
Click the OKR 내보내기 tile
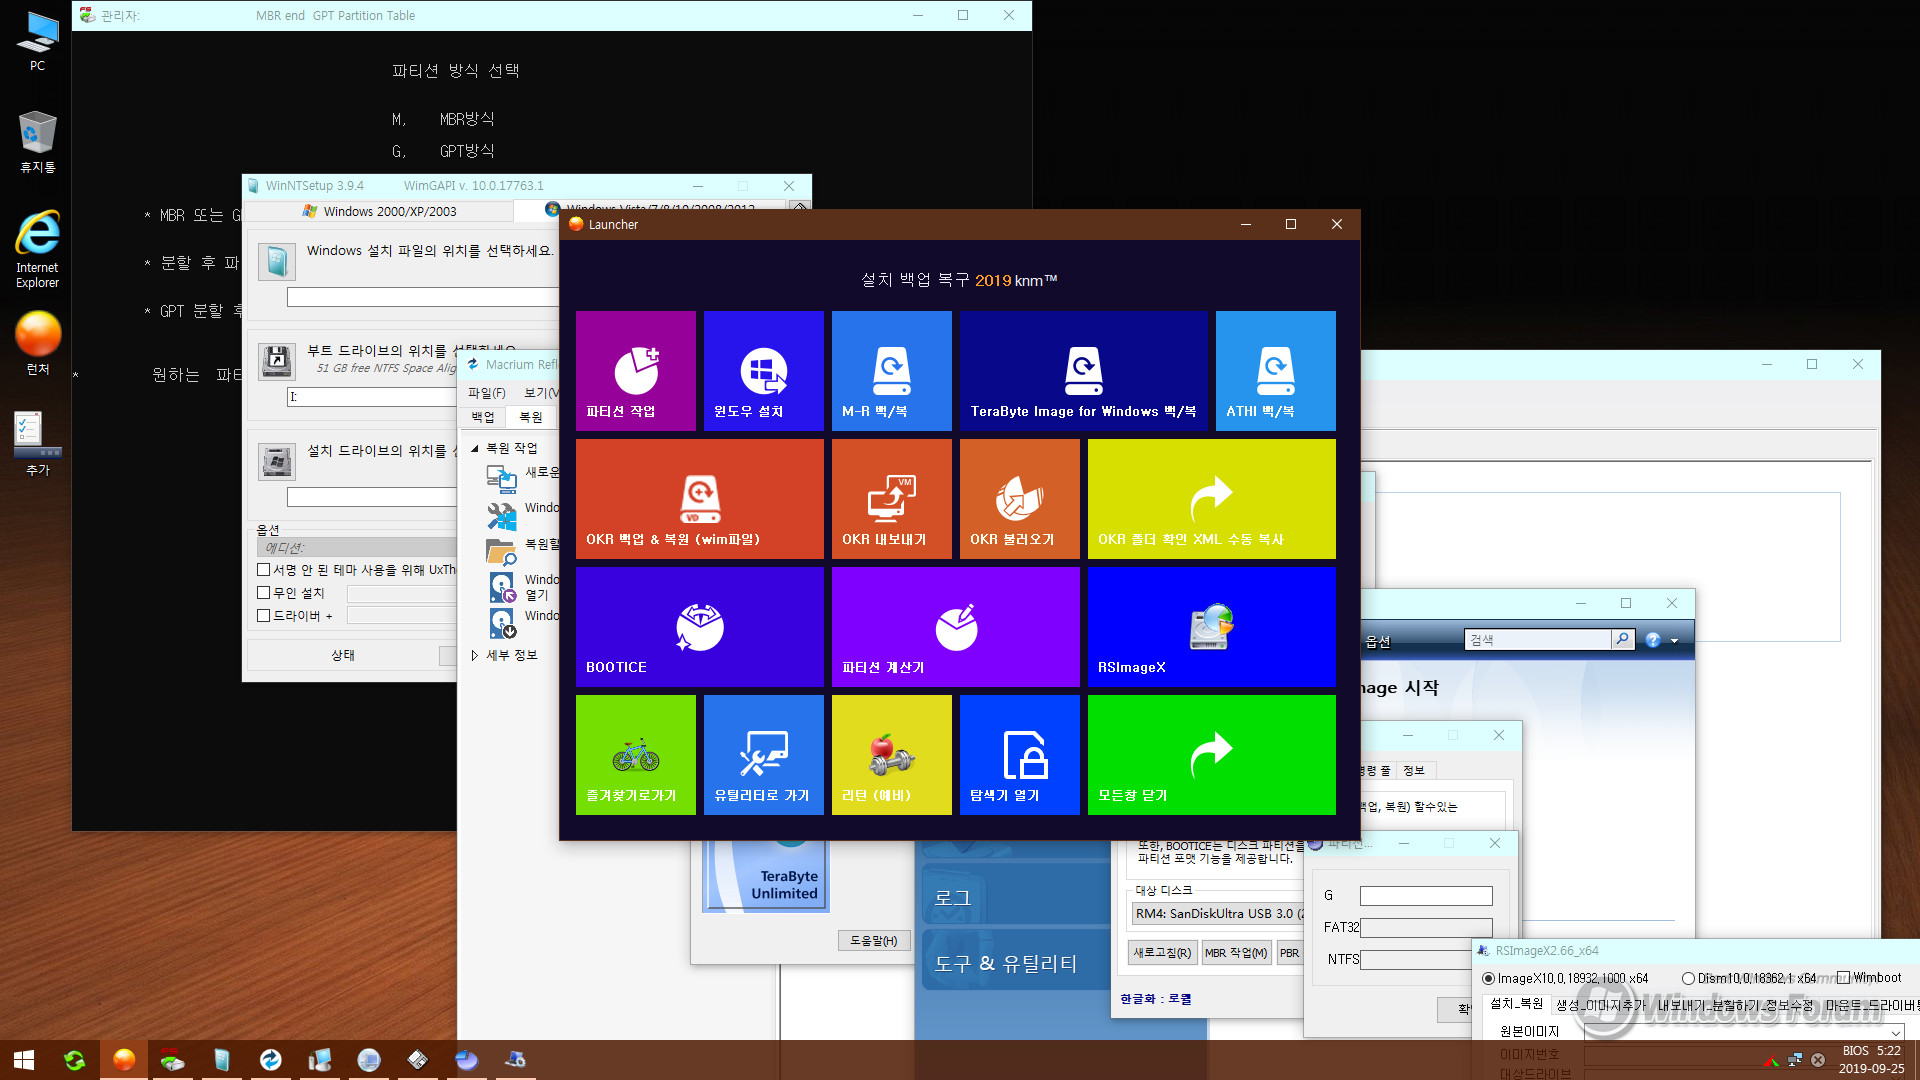tap(891, 499)
